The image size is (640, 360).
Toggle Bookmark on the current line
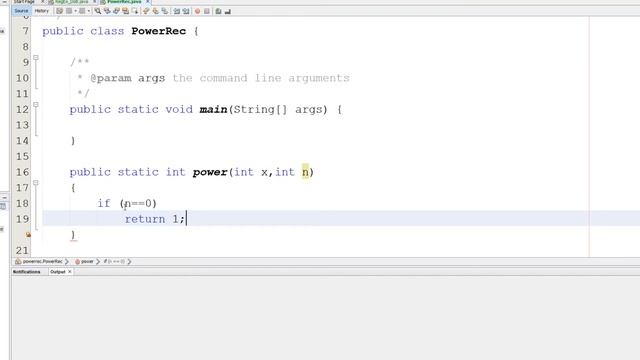tap(164, 11)
